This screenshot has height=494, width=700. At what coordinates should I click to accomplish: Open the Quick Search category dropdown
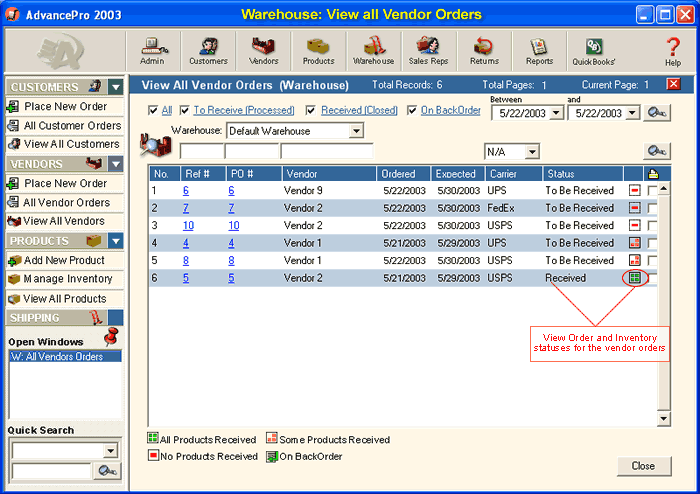(x=111, y=451)
